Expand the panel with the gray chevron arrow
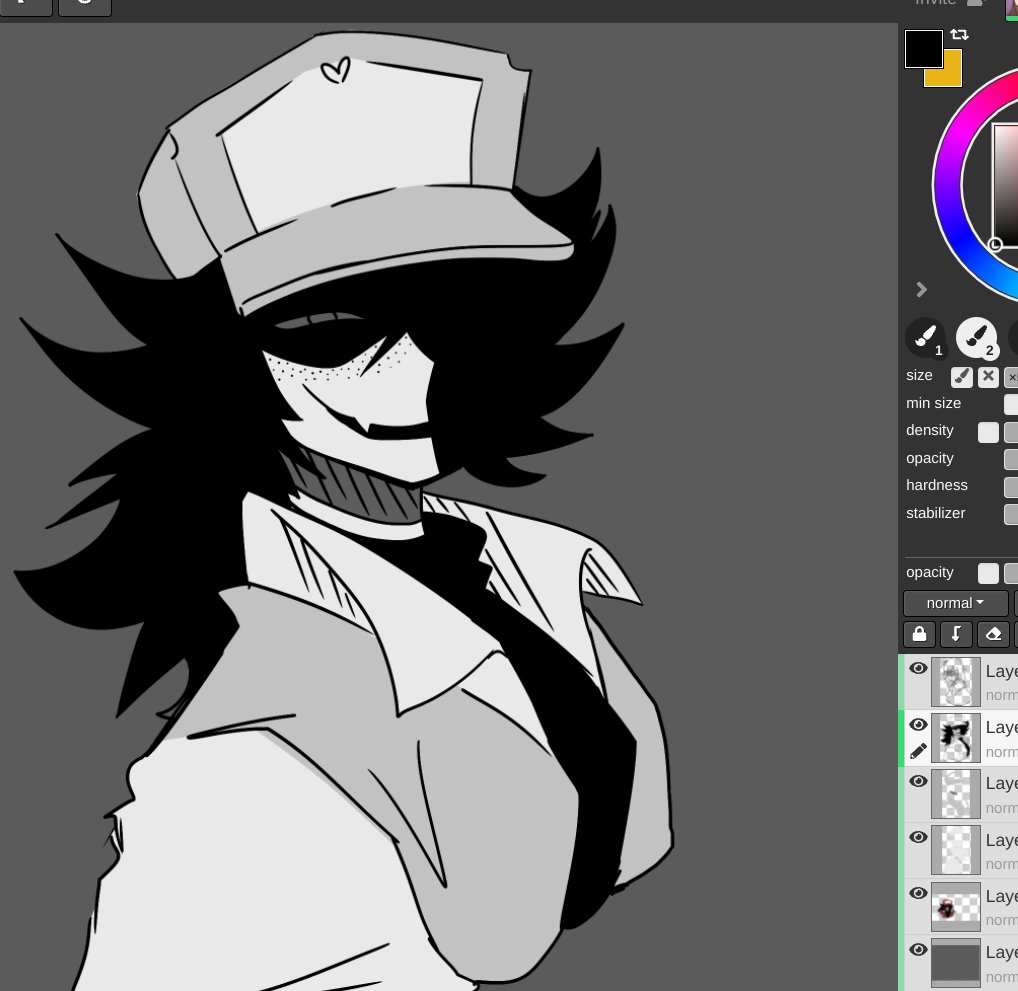The height and width of the screenshot is (991, 1018). pos(921,290)
